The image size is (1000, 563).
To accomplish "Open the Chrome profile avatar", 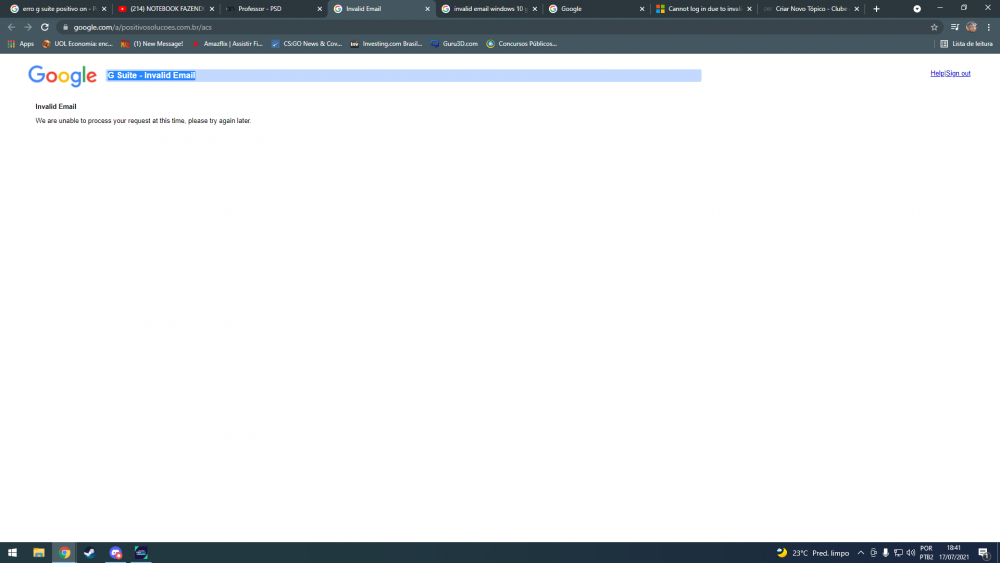I will [x=971, y=27].
